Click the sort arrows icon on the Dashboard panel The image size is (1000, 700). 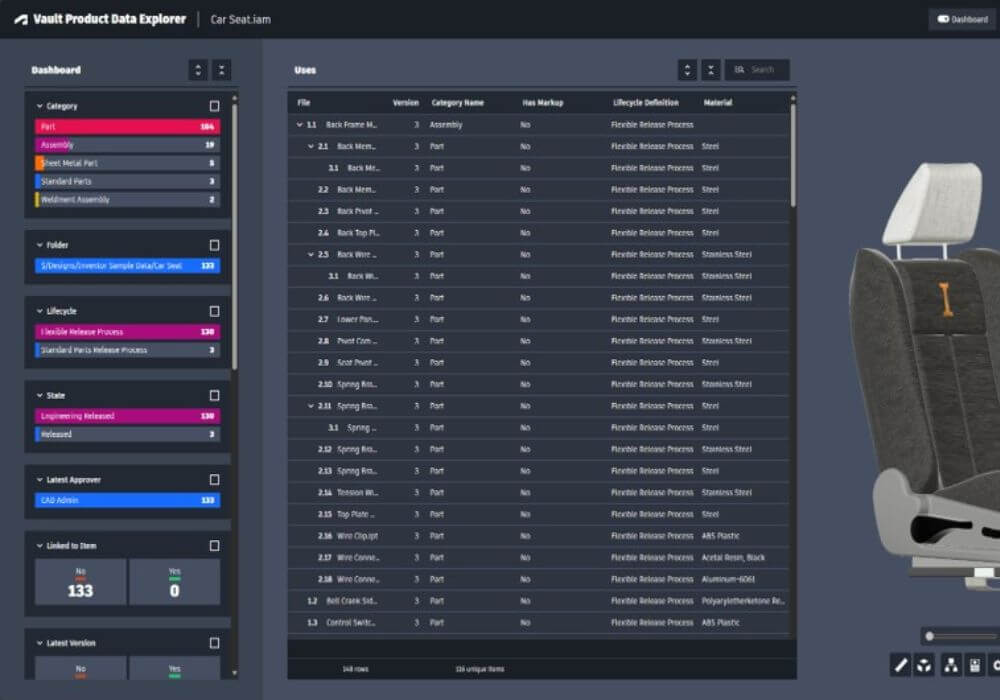click(x=196, y=70)
